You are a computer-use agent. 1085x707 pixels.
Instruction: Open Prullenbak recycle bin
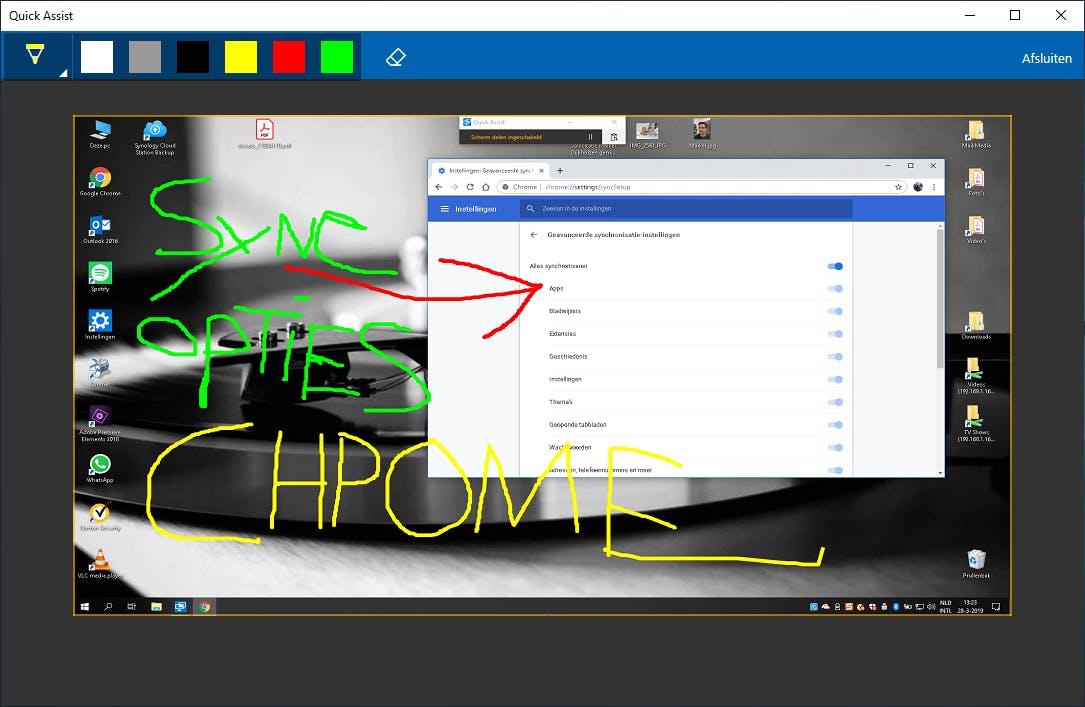976,564
